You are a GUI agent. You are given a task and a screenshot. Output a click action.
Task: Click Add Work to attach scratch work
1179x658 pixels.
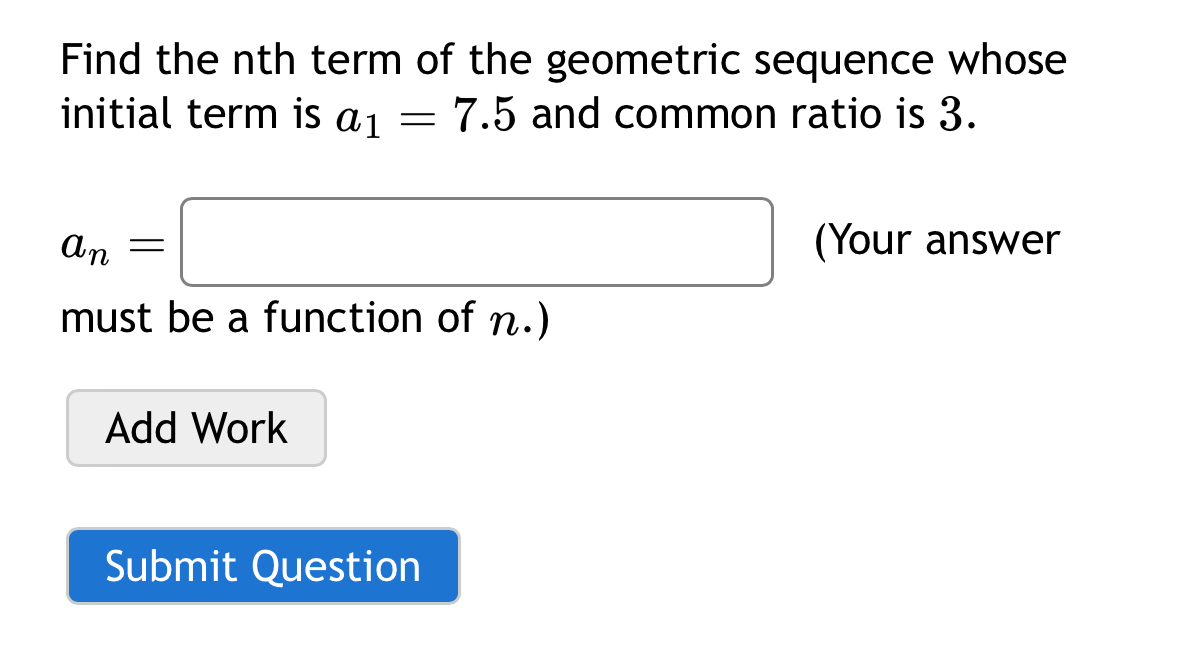[196, 428]
